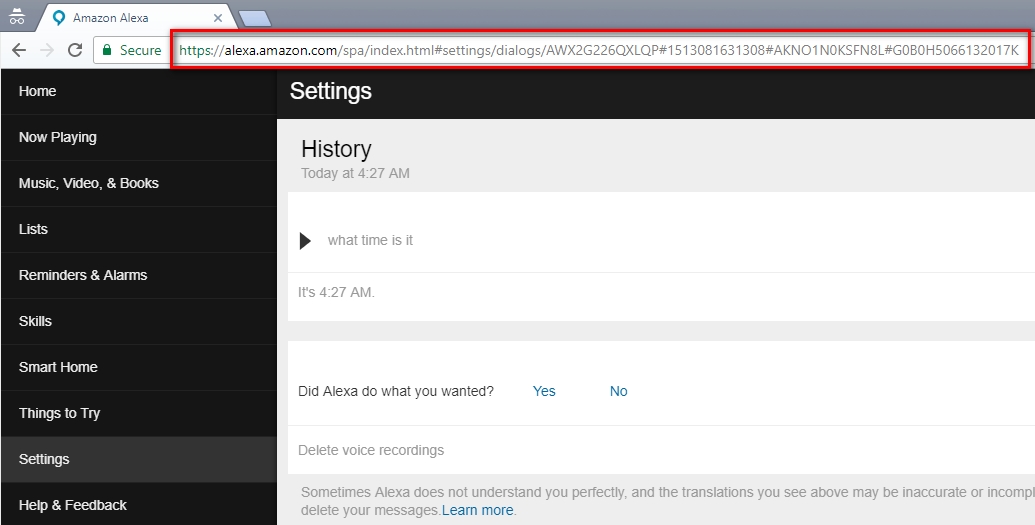Viewport: 1035px width, 525px height.
Task: Open the Learn more link
Action: pyautogui.click(x=477, y=510)
